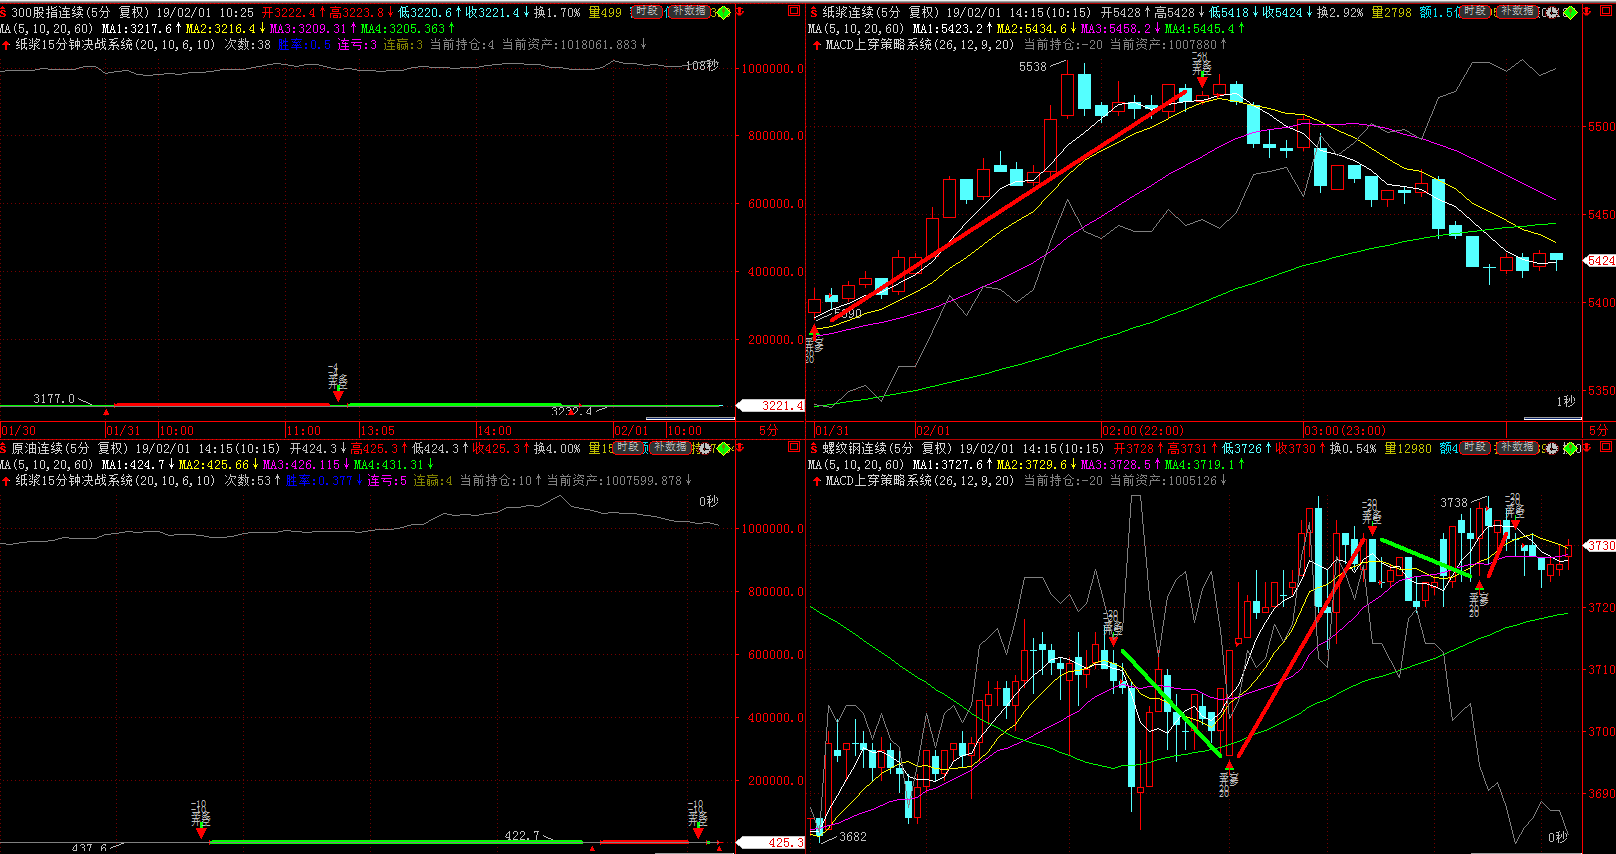Click 时段 button in 300股指连续 panel
The height and width of the screenshot is (854, 1616).
[647, 11]
